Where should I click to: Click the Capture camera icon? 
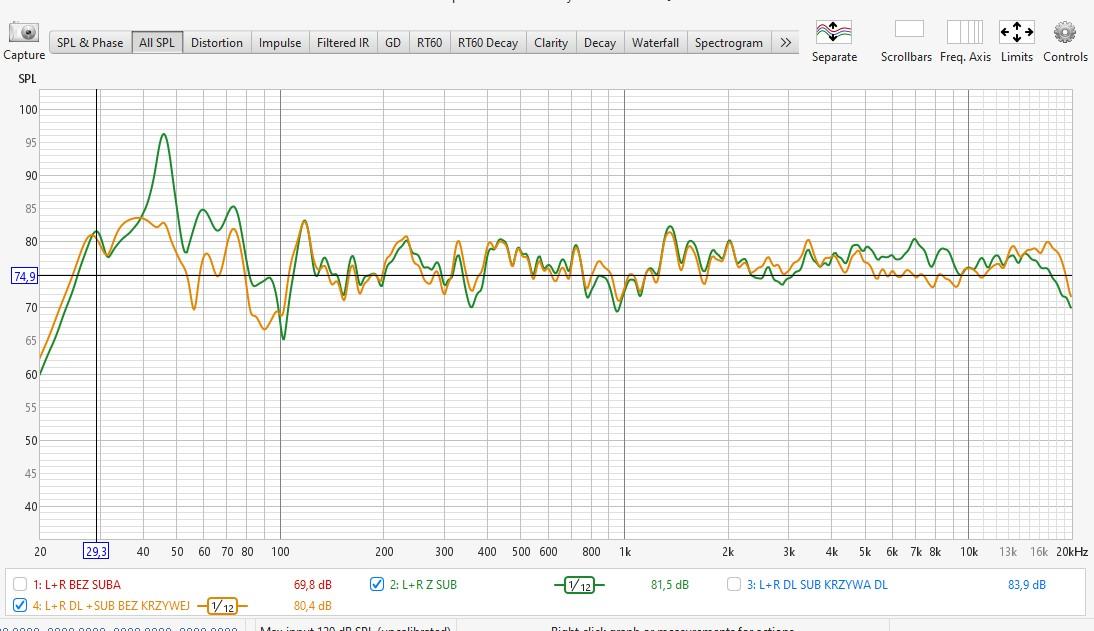pos(24,34)
